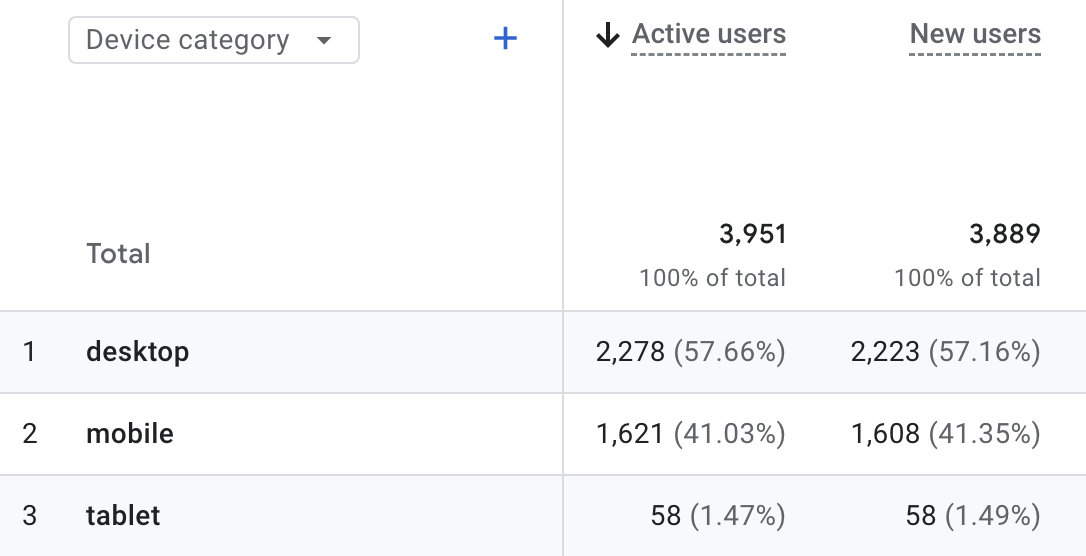
Task: Click the sort arrow beside Active users
Action: 607,36
